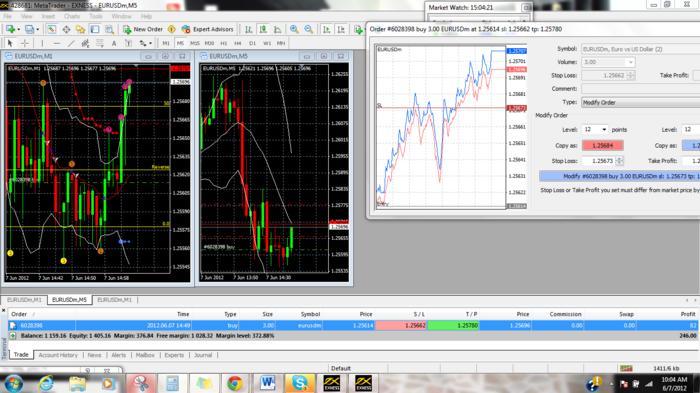Select the M5 timeframe button

(180, 43)
